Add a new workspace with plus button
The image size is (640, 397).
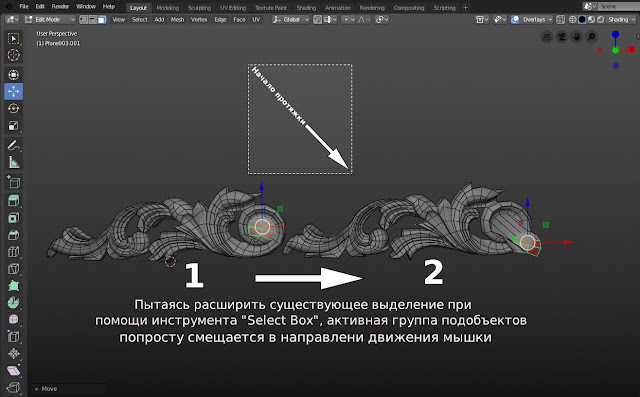point(465,7)
